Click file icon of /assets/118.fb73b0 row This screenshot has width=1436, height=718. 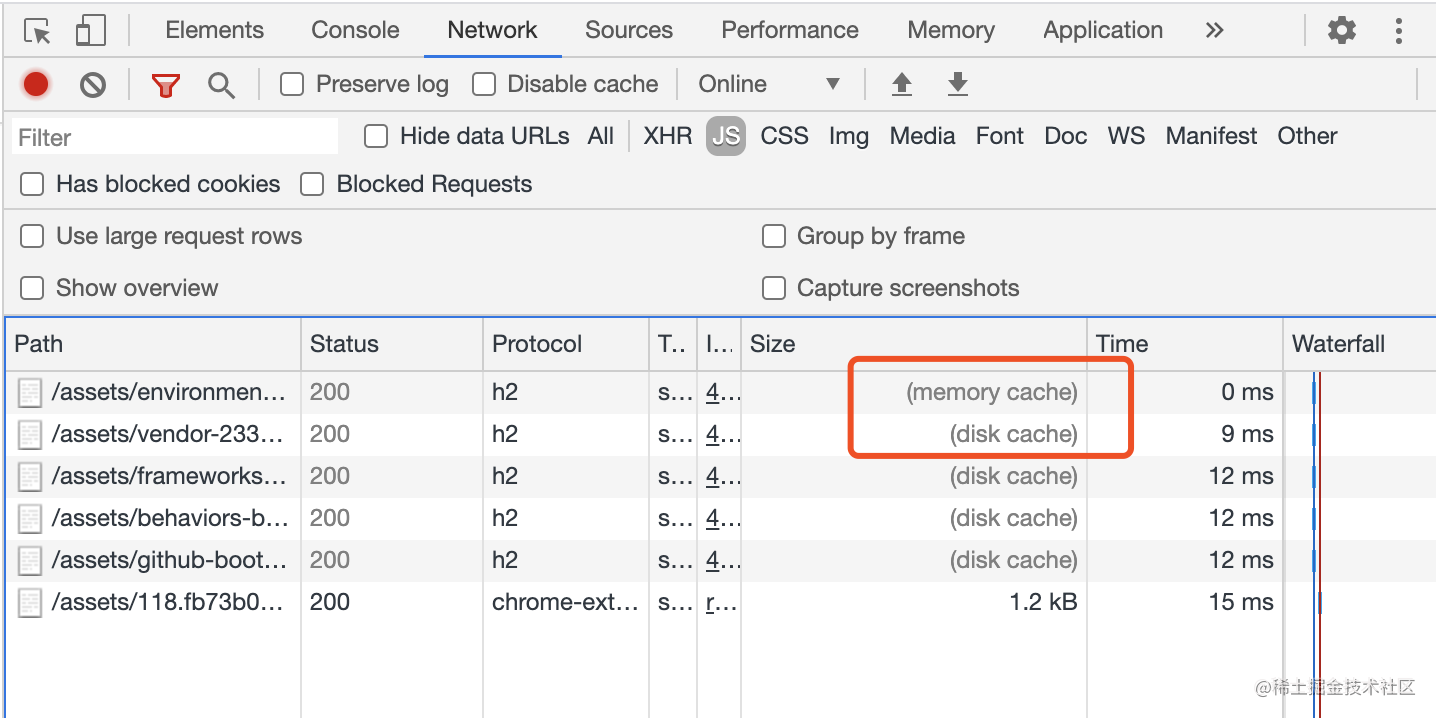coord(30,603)
